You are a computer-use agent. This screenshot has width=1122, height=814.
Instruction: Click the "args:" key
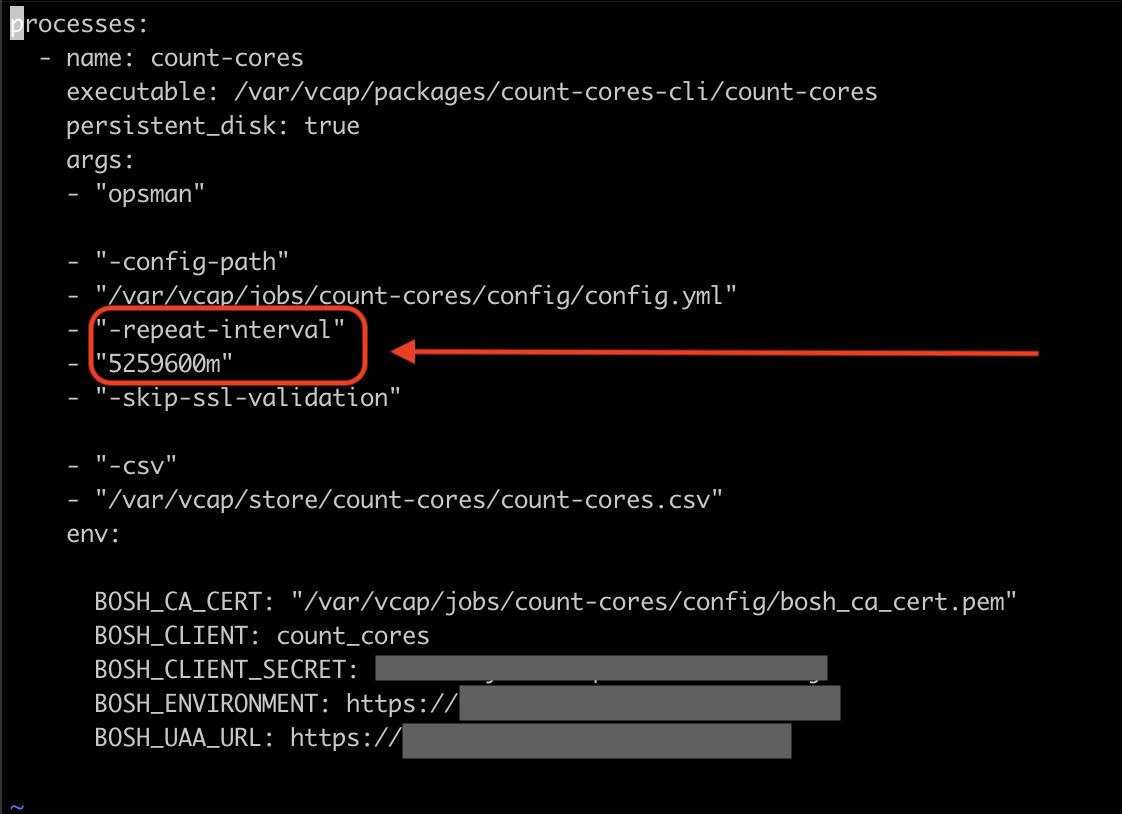[x=100, y=160]
